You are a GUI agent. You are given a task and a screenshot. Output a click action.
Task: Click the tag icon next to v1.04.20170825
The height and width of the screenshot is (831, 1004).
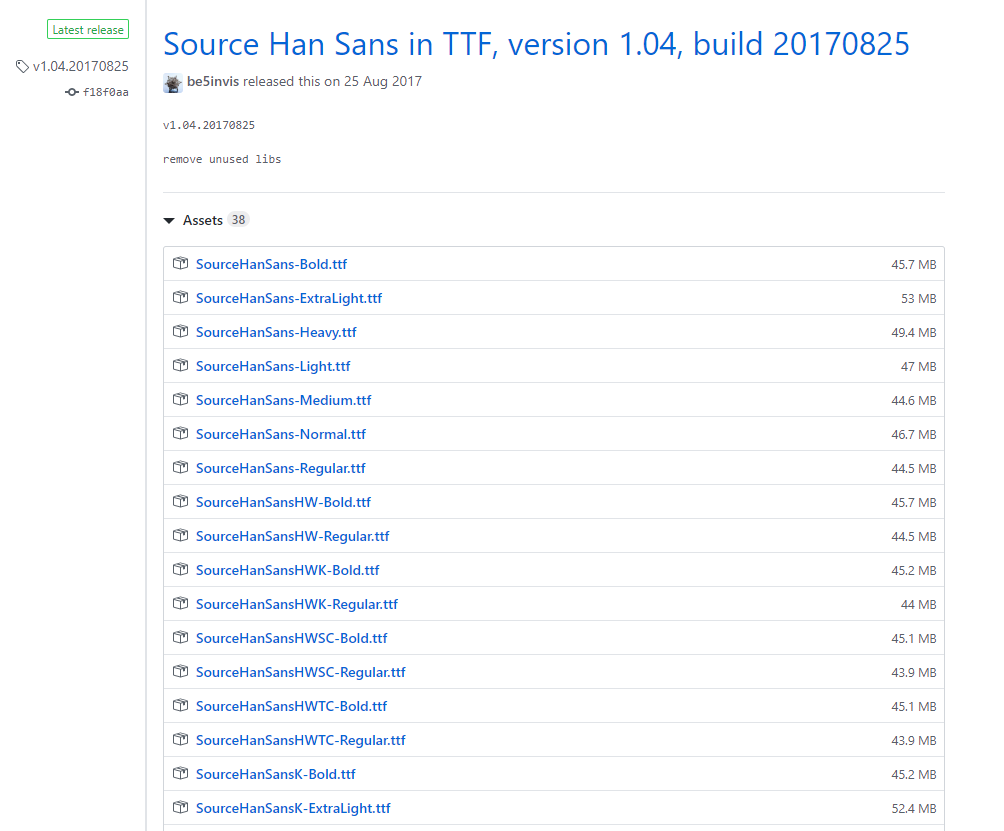point(22,67)
